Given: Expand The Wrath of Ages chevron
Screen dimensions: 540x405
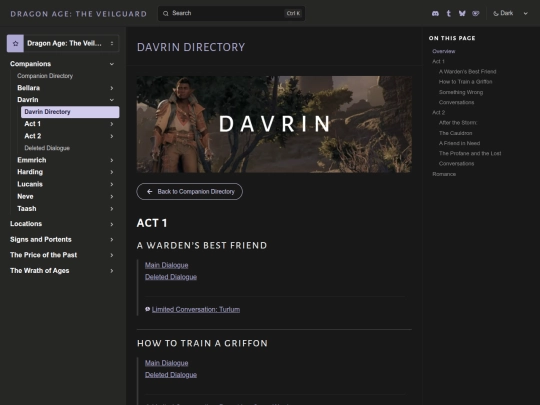Looking at the screenshot, I should [x=112, y=271].
